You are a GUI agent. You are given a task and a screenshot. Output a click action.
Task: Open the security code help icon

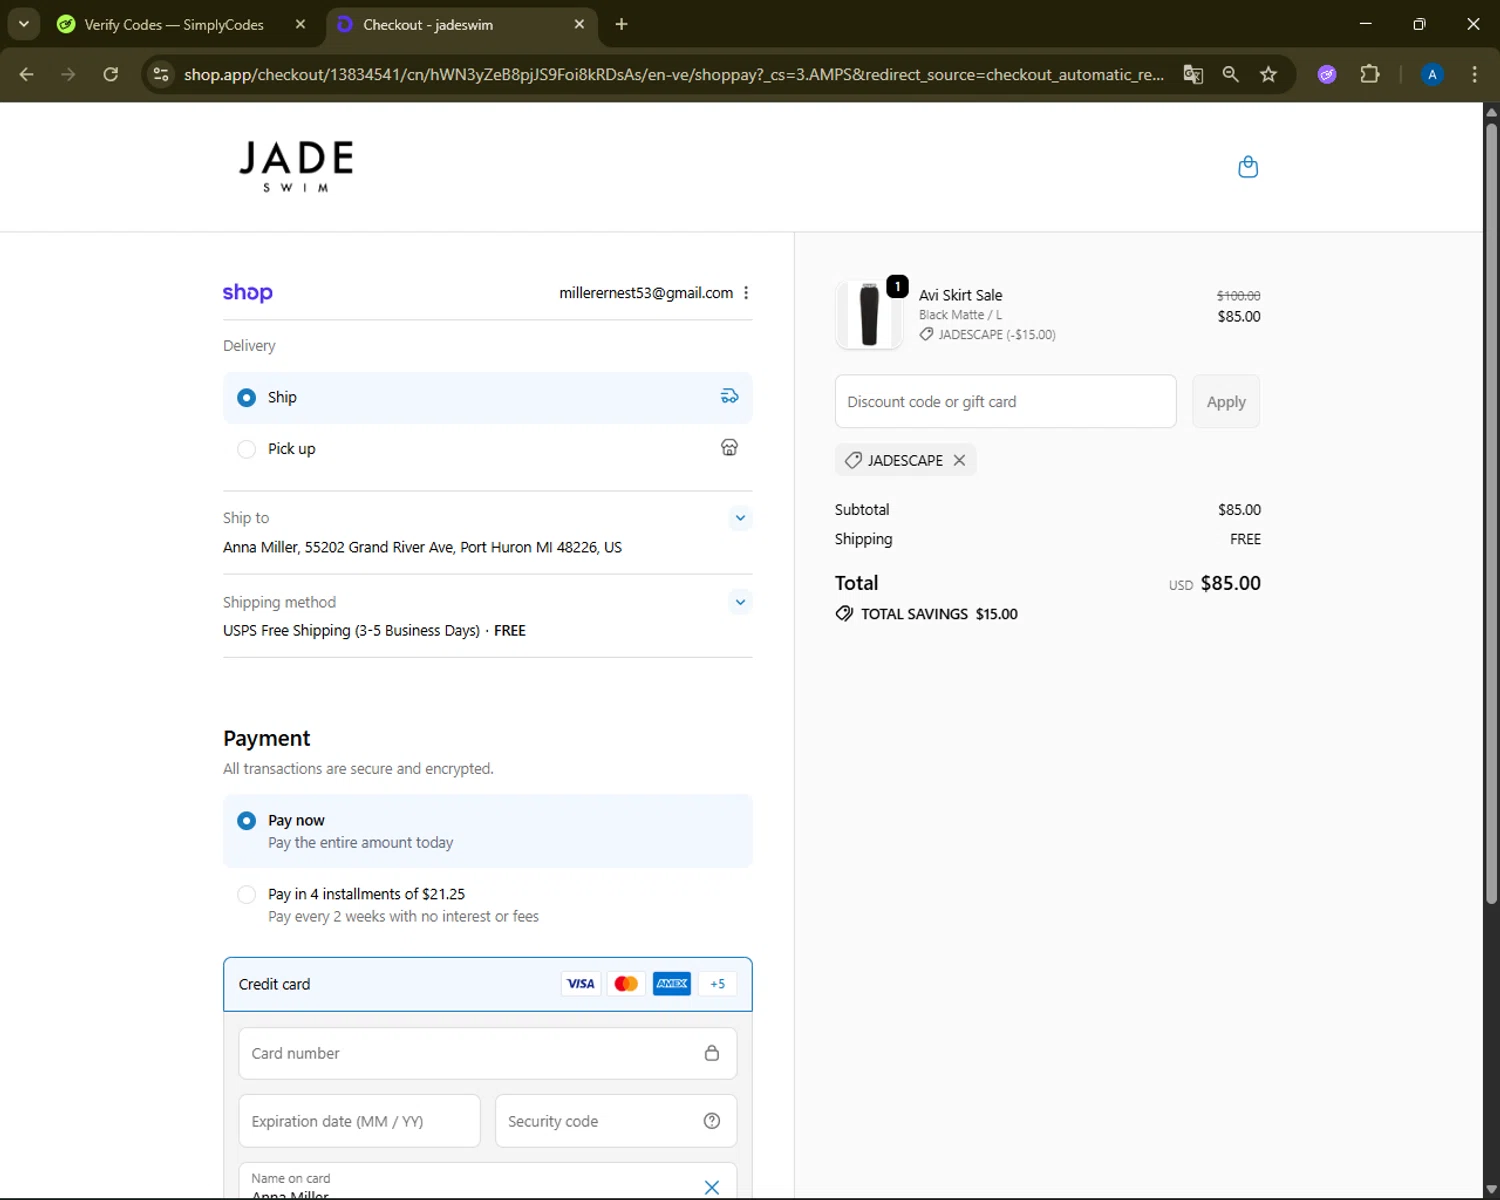tap(712, 1121)
